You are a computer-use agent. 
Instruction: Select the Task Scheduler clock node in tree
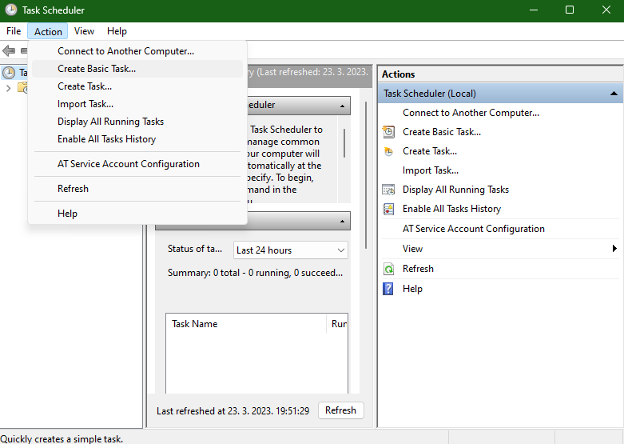point(9,72)
